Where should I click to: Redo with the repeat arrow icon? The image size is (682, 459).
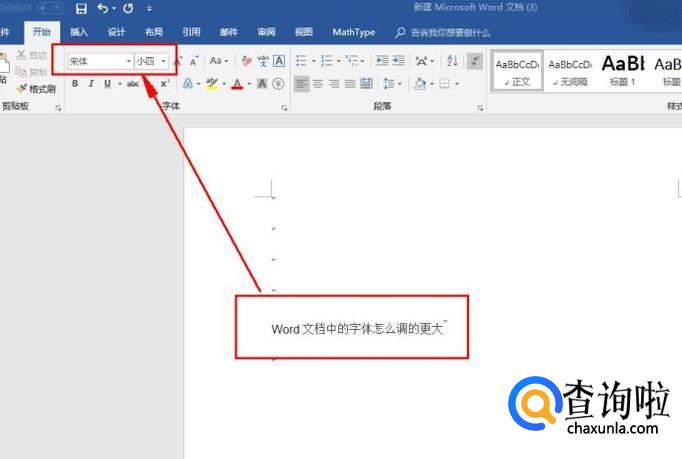pos(128,8)
